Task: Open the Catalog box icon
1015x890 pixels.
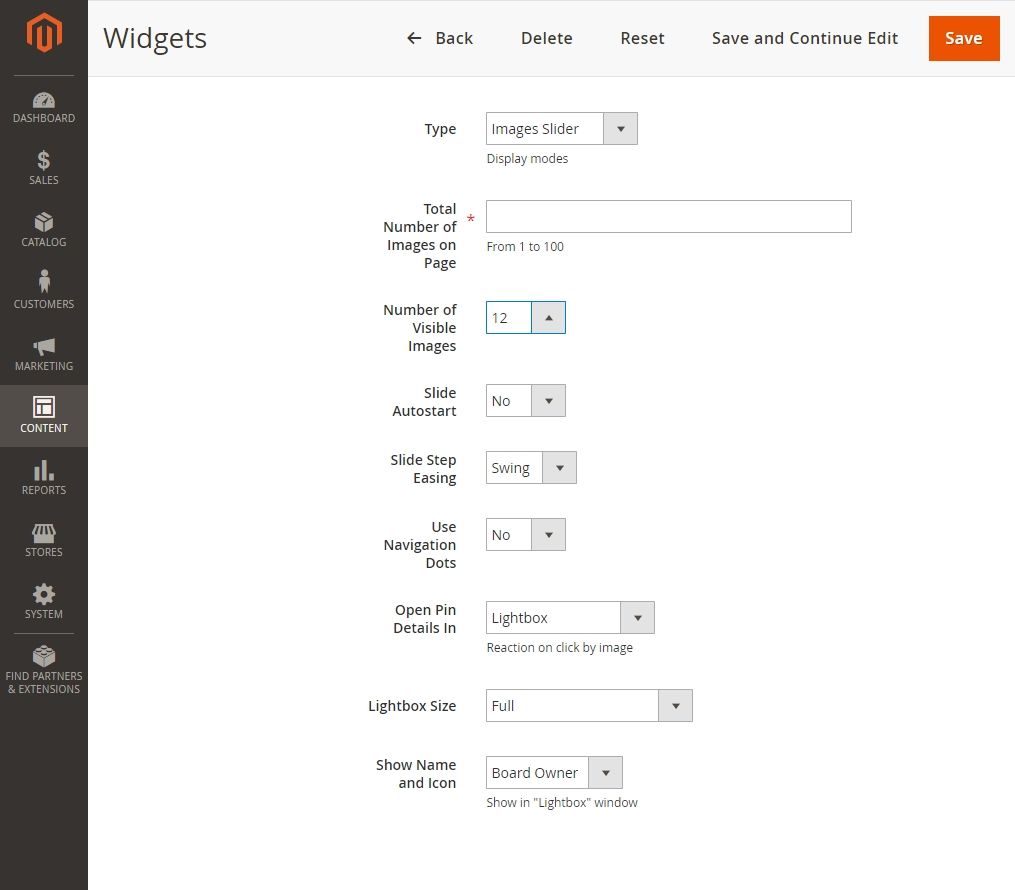Action: coord(44,222)
